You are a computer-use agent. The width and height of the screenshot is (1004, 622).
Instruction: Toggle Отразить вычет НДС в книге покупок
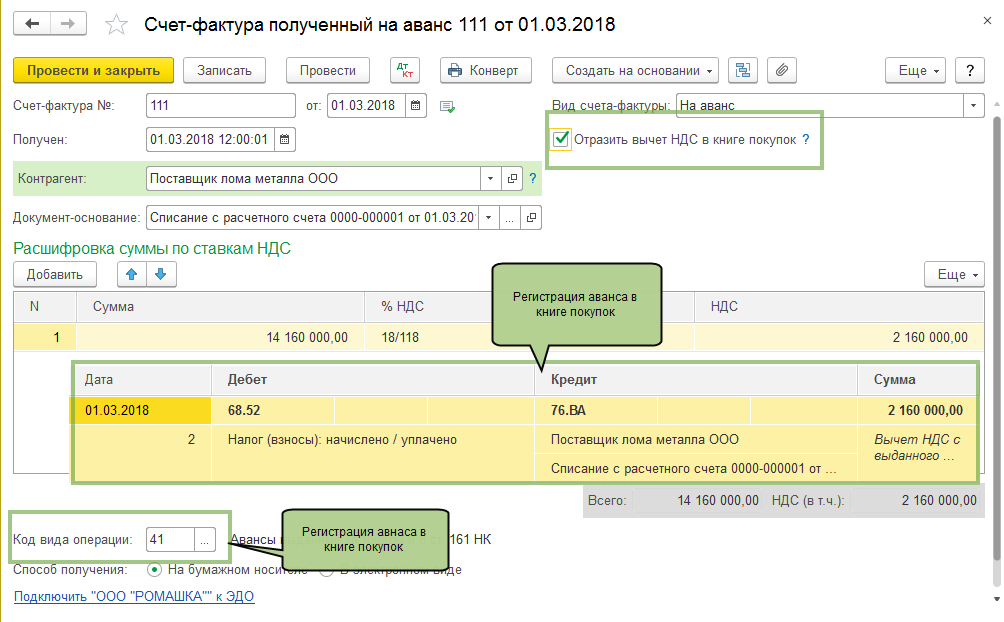point(561,139)
